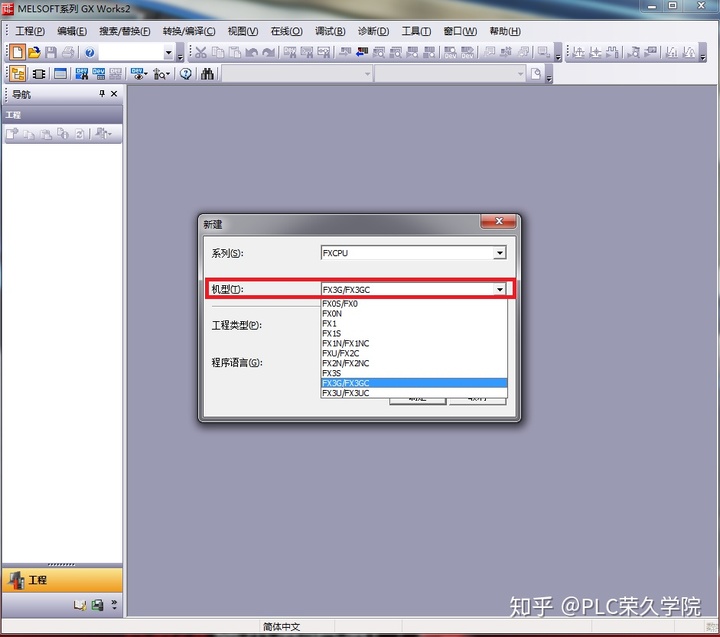Viewport: 720px width, 637px height.
Task: Click the Undo arrow icon
Action: [x=251, y=52]
